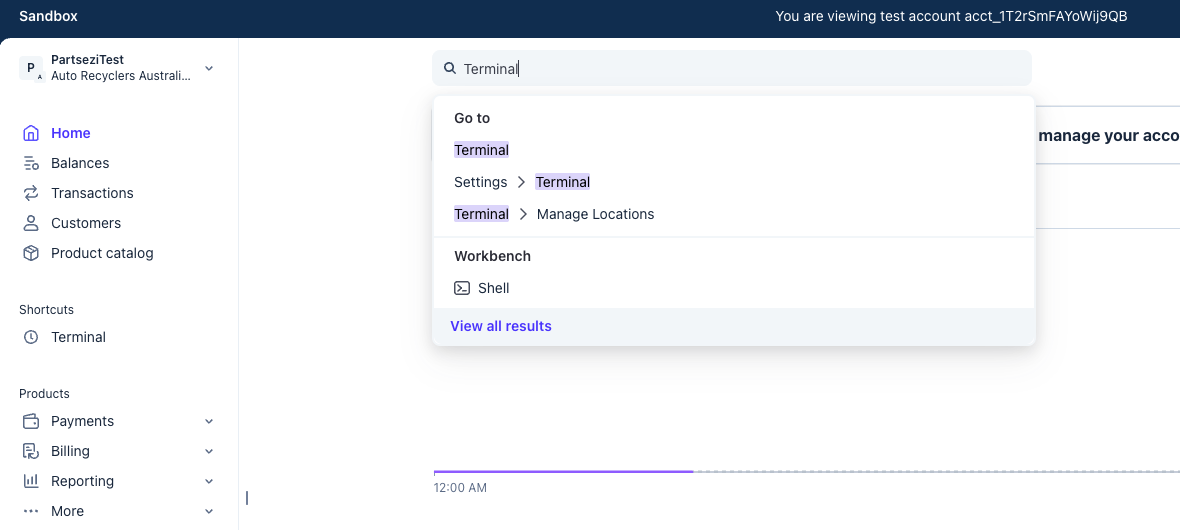The image size is (1180, 530).
Task: Select the first Terminal search result
Action: point(482,150)
